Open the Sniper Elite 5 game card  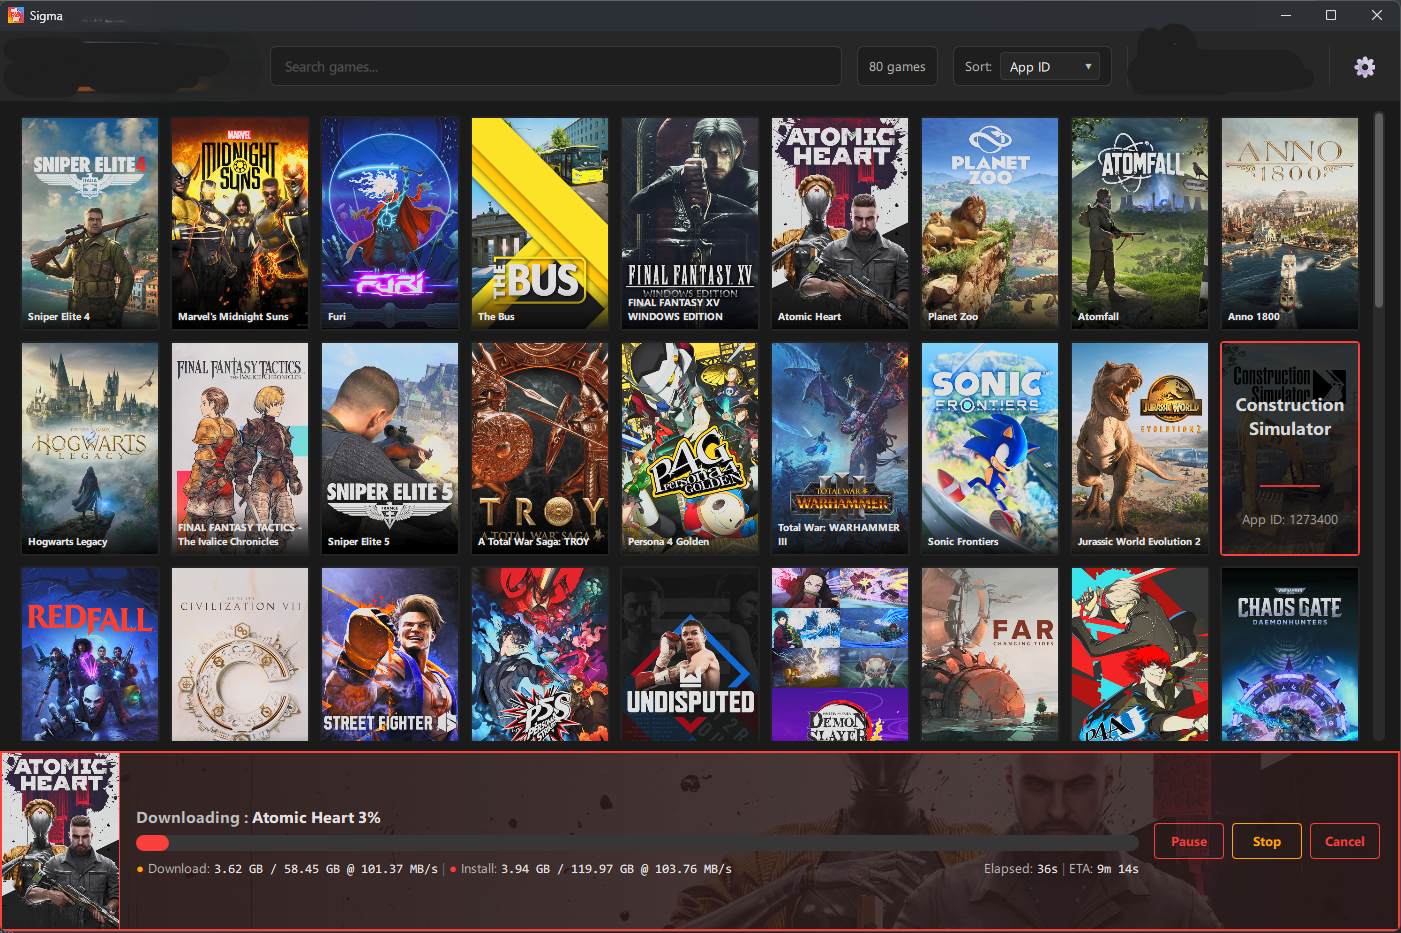(x=390, y=448)
